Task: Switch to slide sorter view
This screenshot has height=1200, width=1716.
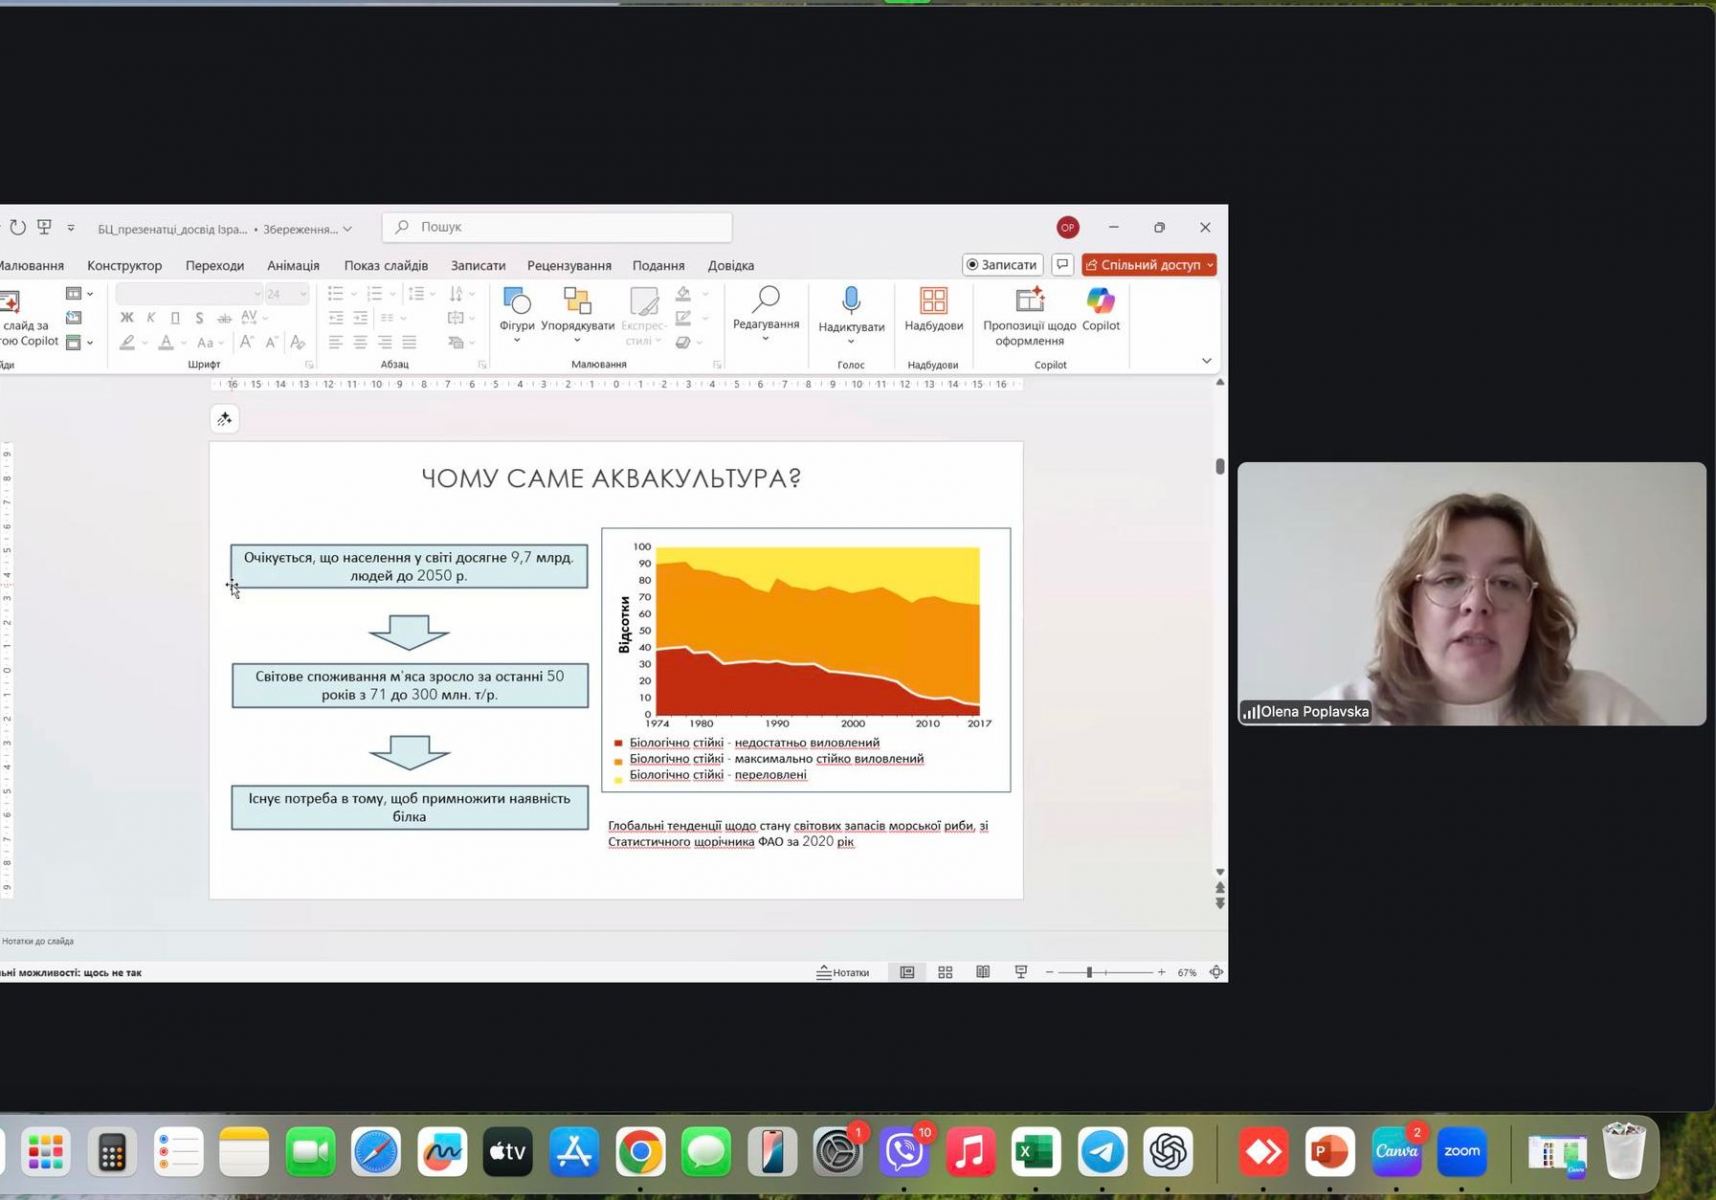Action: click(945, 972)
